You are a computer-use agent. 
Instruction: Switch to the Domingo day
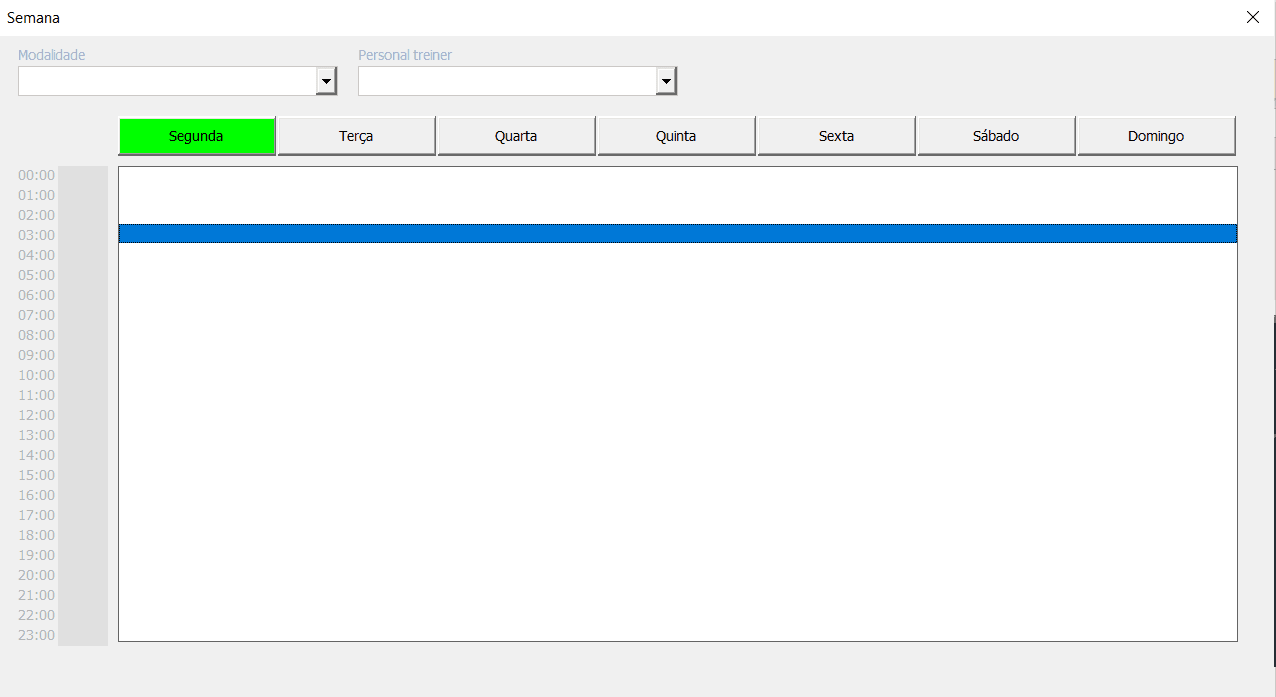point(1156,136)
